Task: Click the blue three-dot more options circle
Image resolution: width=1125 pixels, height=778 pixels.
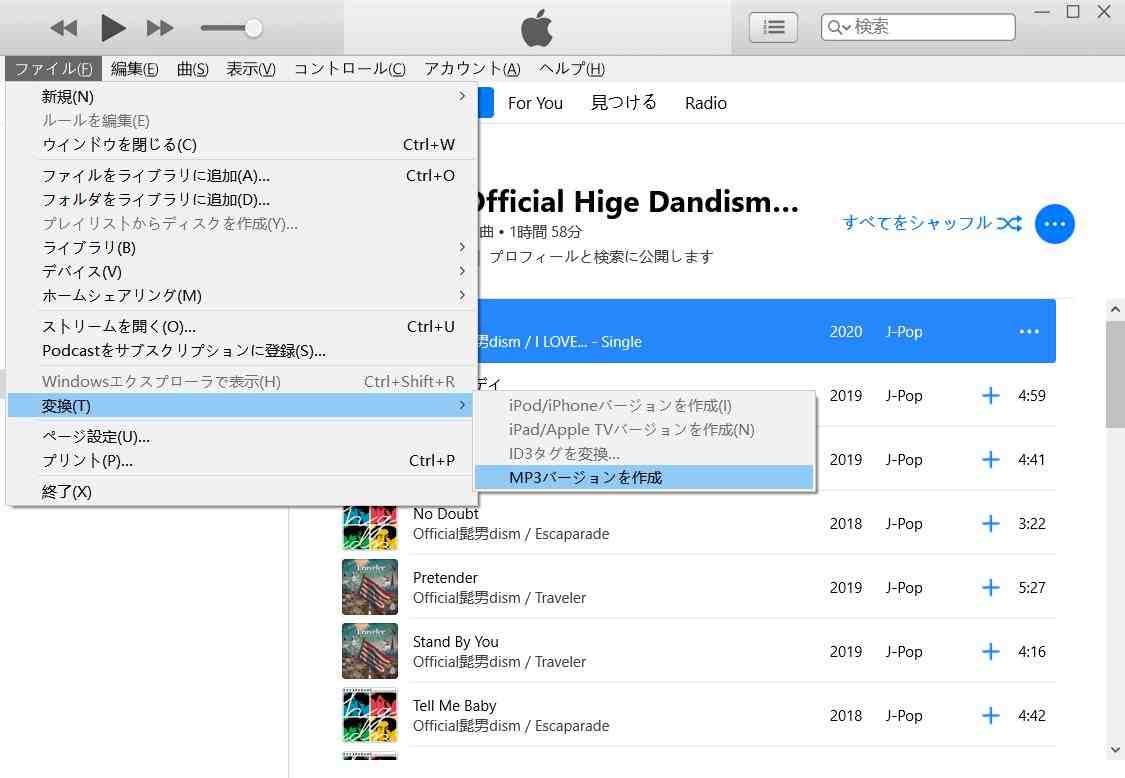Action: [1054, 224]
